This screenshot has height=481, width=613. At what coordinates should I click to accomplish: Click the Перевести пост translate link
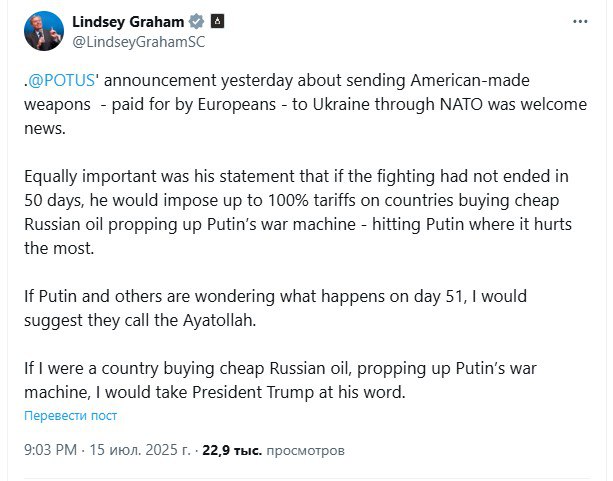pos(70,415)
